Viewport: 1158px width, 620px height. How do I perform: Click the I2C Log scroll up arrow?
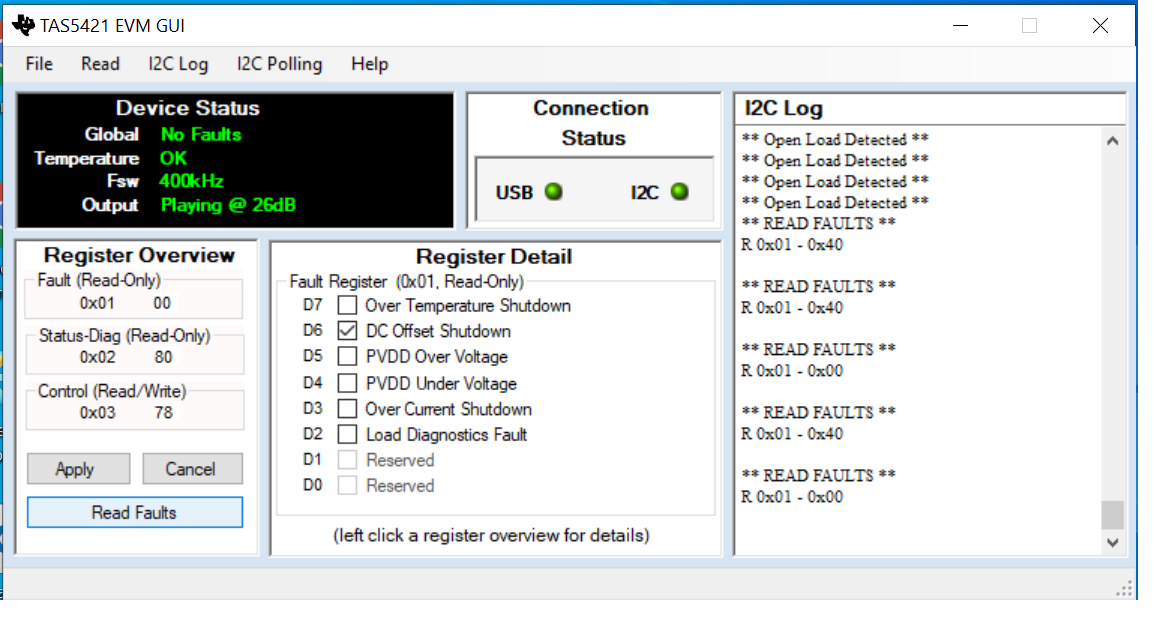point(1112,140)
